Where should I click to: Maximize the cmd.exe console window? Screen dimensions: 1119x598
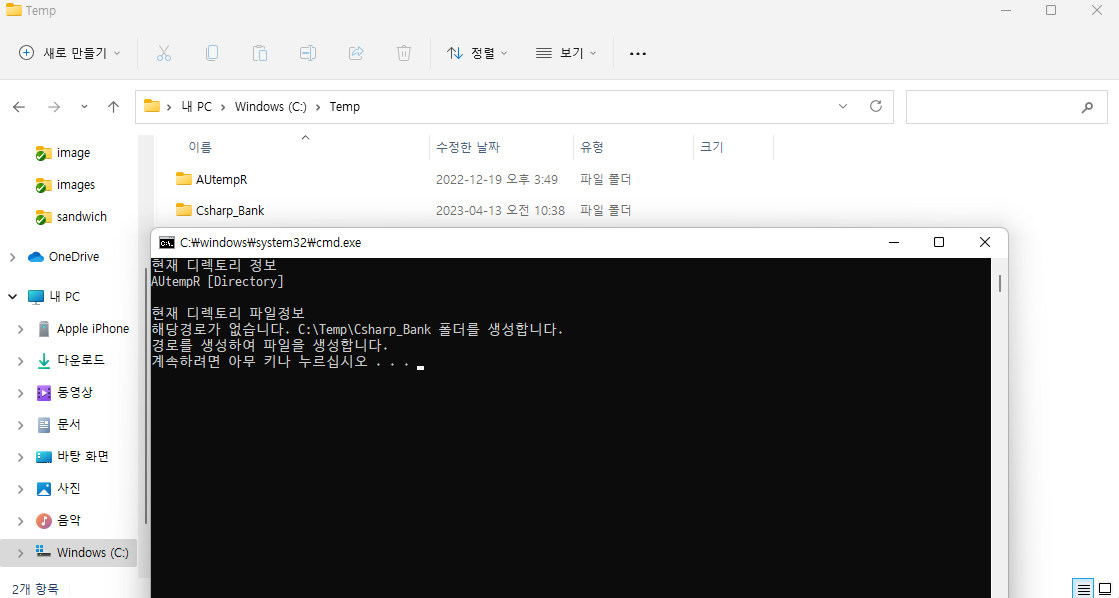coord(939,243)
